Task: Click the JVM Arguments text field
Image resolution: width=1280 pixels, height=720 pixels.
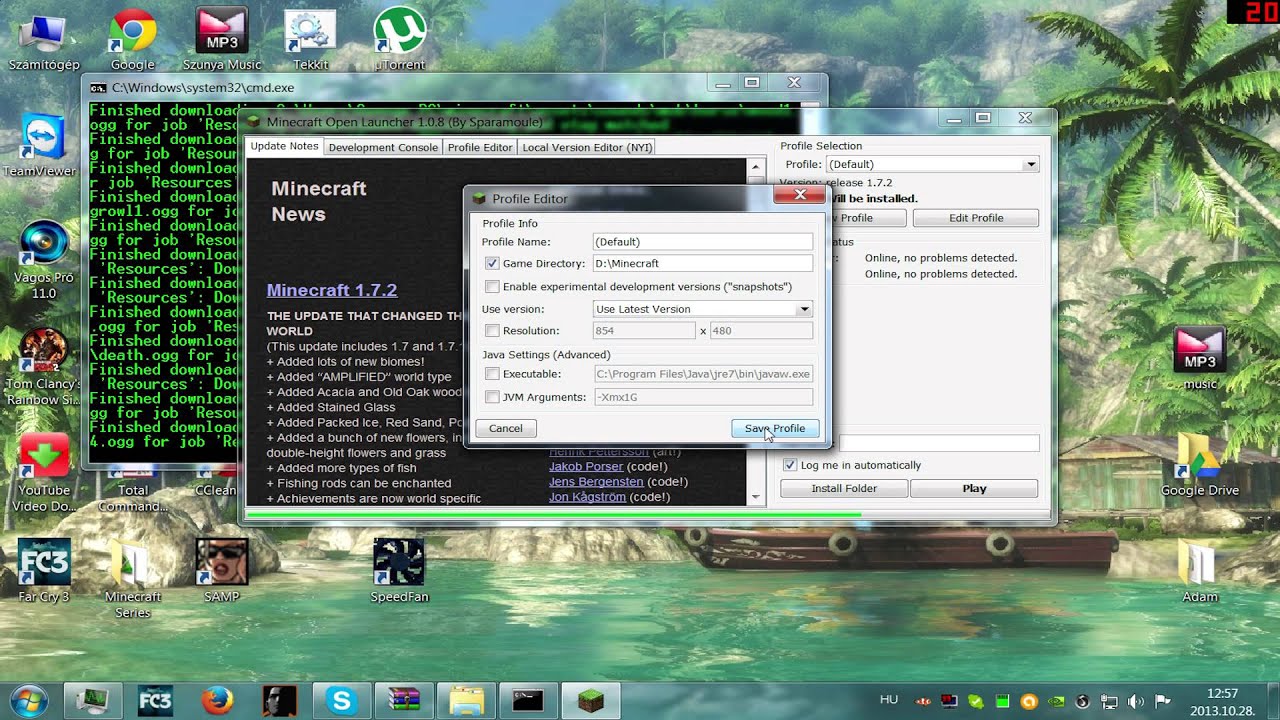Action: pyautogui.click(x=702, y=397)
